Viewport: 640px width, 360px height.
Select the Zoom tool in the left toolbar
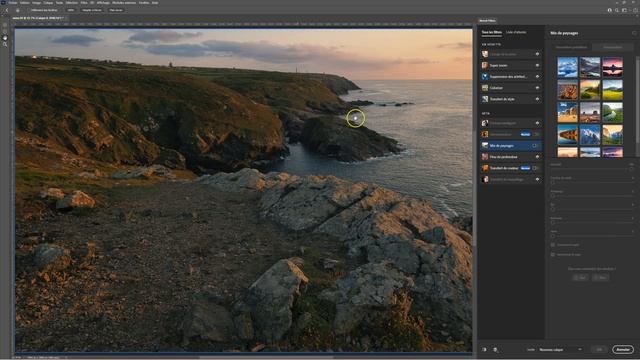click(x=5, y=44)
